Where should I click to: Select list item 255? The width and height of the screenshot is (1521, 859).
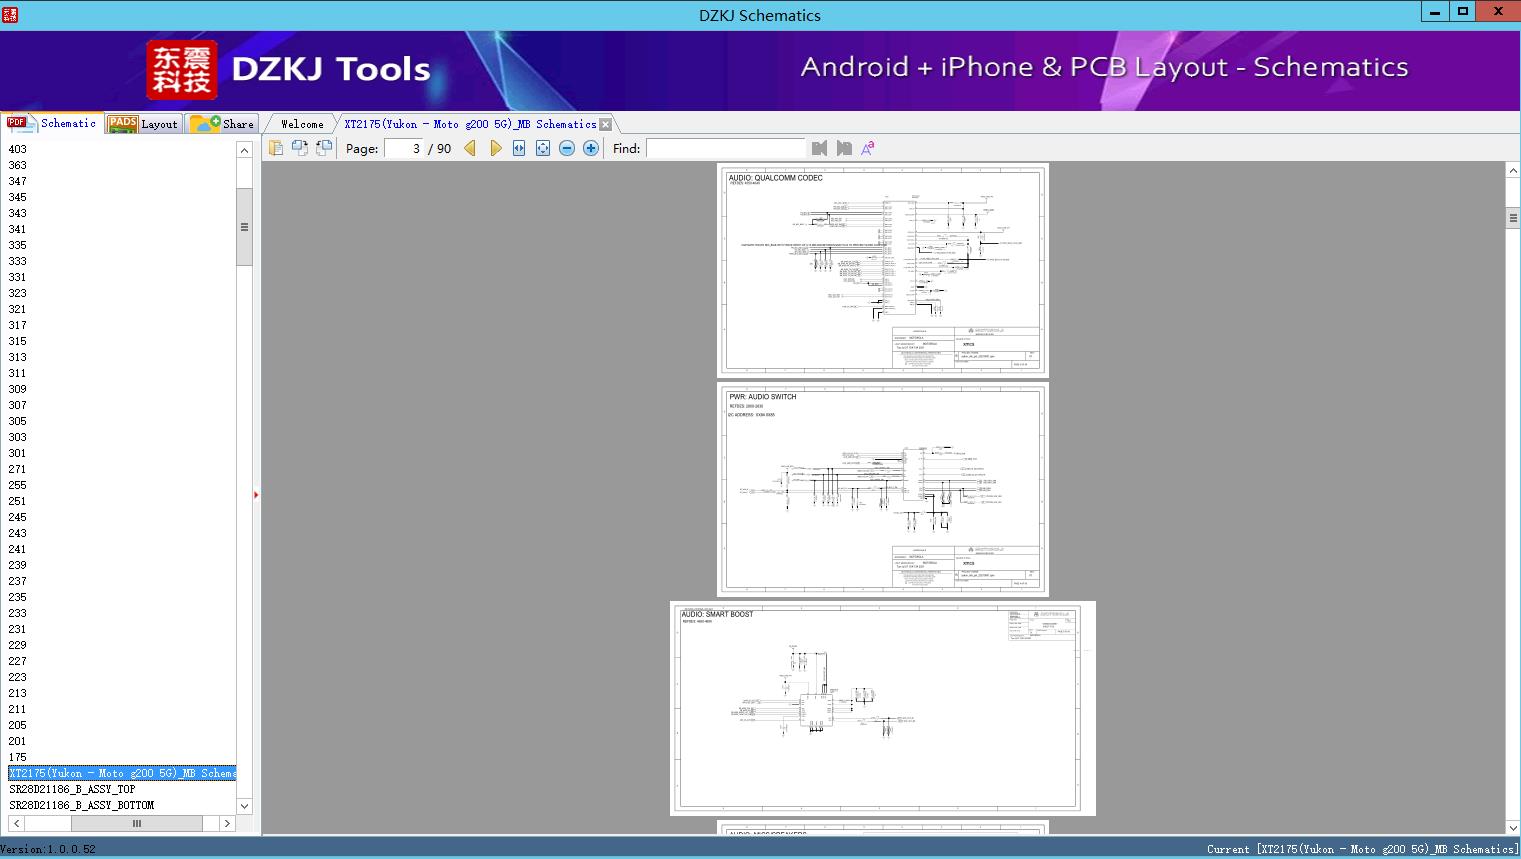pos(18,485)
